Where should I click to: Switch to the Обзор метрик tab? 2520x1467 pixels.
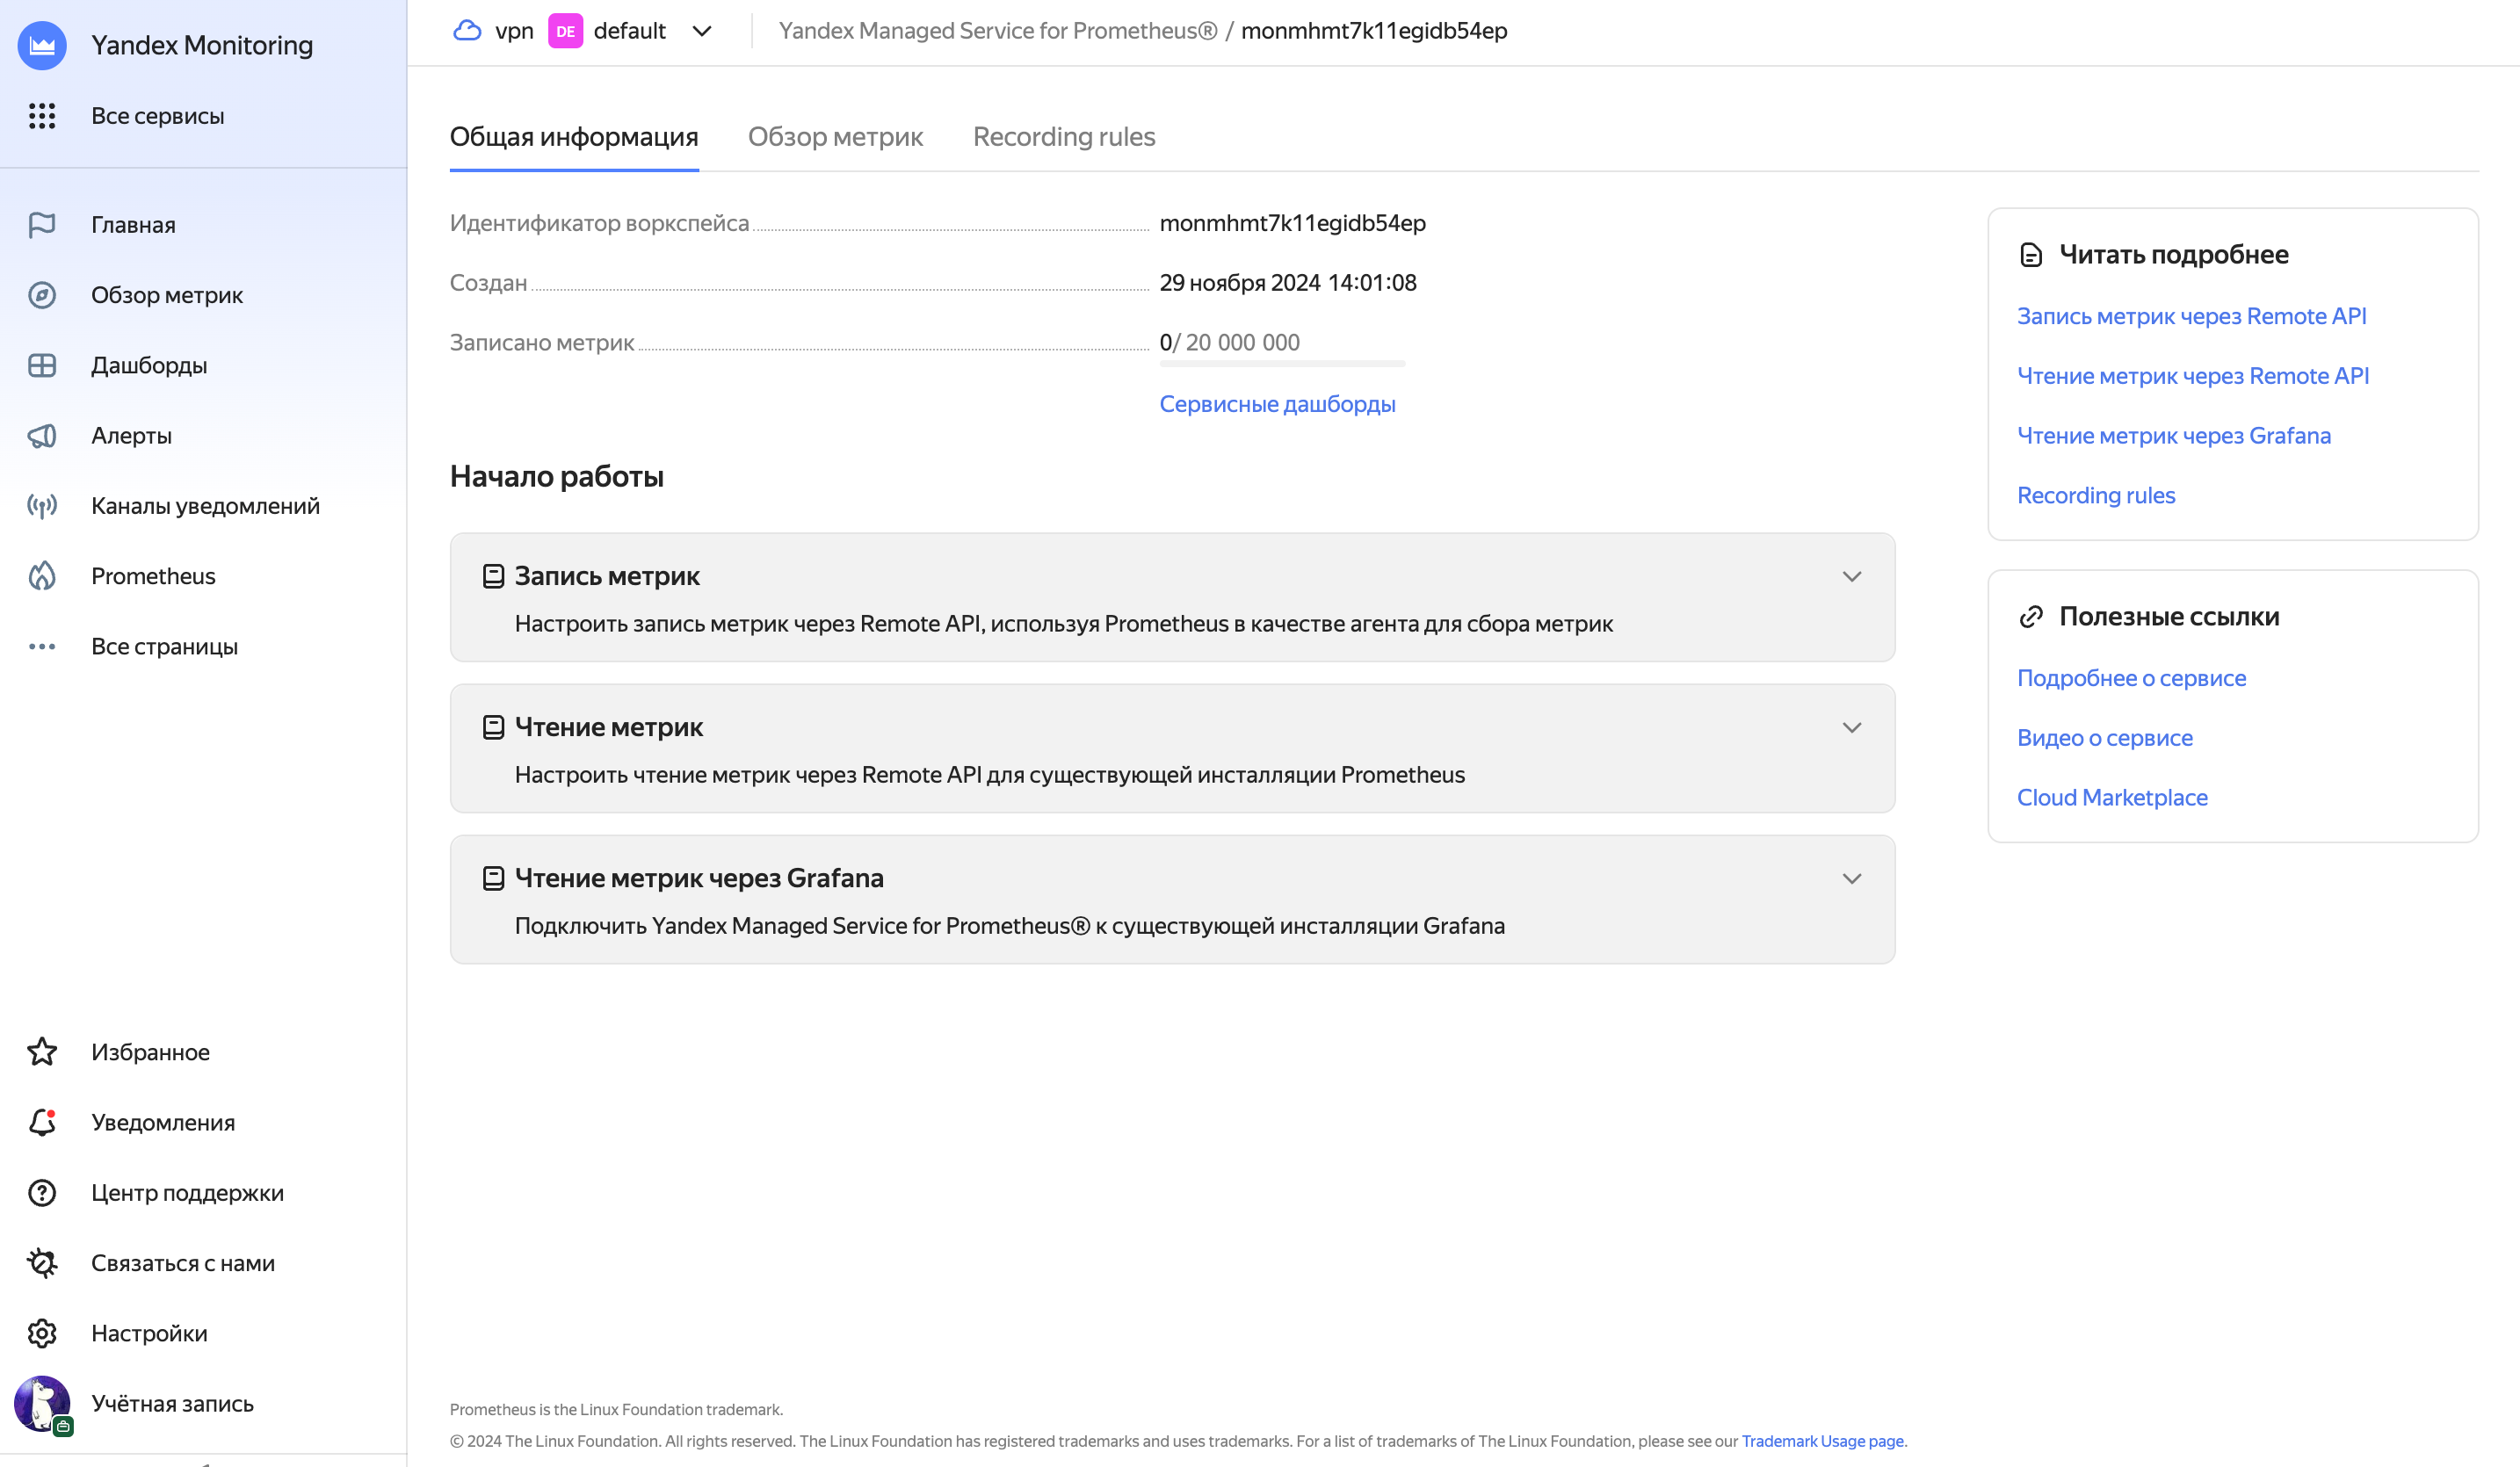tap(835, 137)
